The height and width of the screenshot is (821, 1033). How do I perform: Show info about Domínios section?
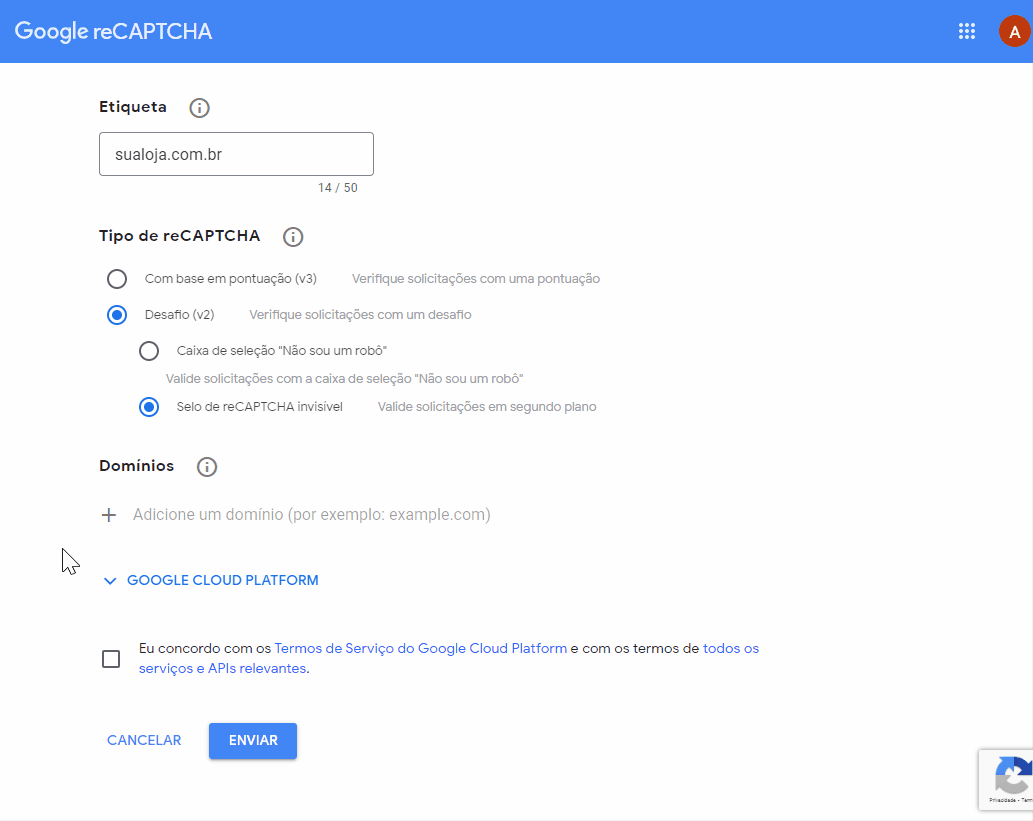207,467
